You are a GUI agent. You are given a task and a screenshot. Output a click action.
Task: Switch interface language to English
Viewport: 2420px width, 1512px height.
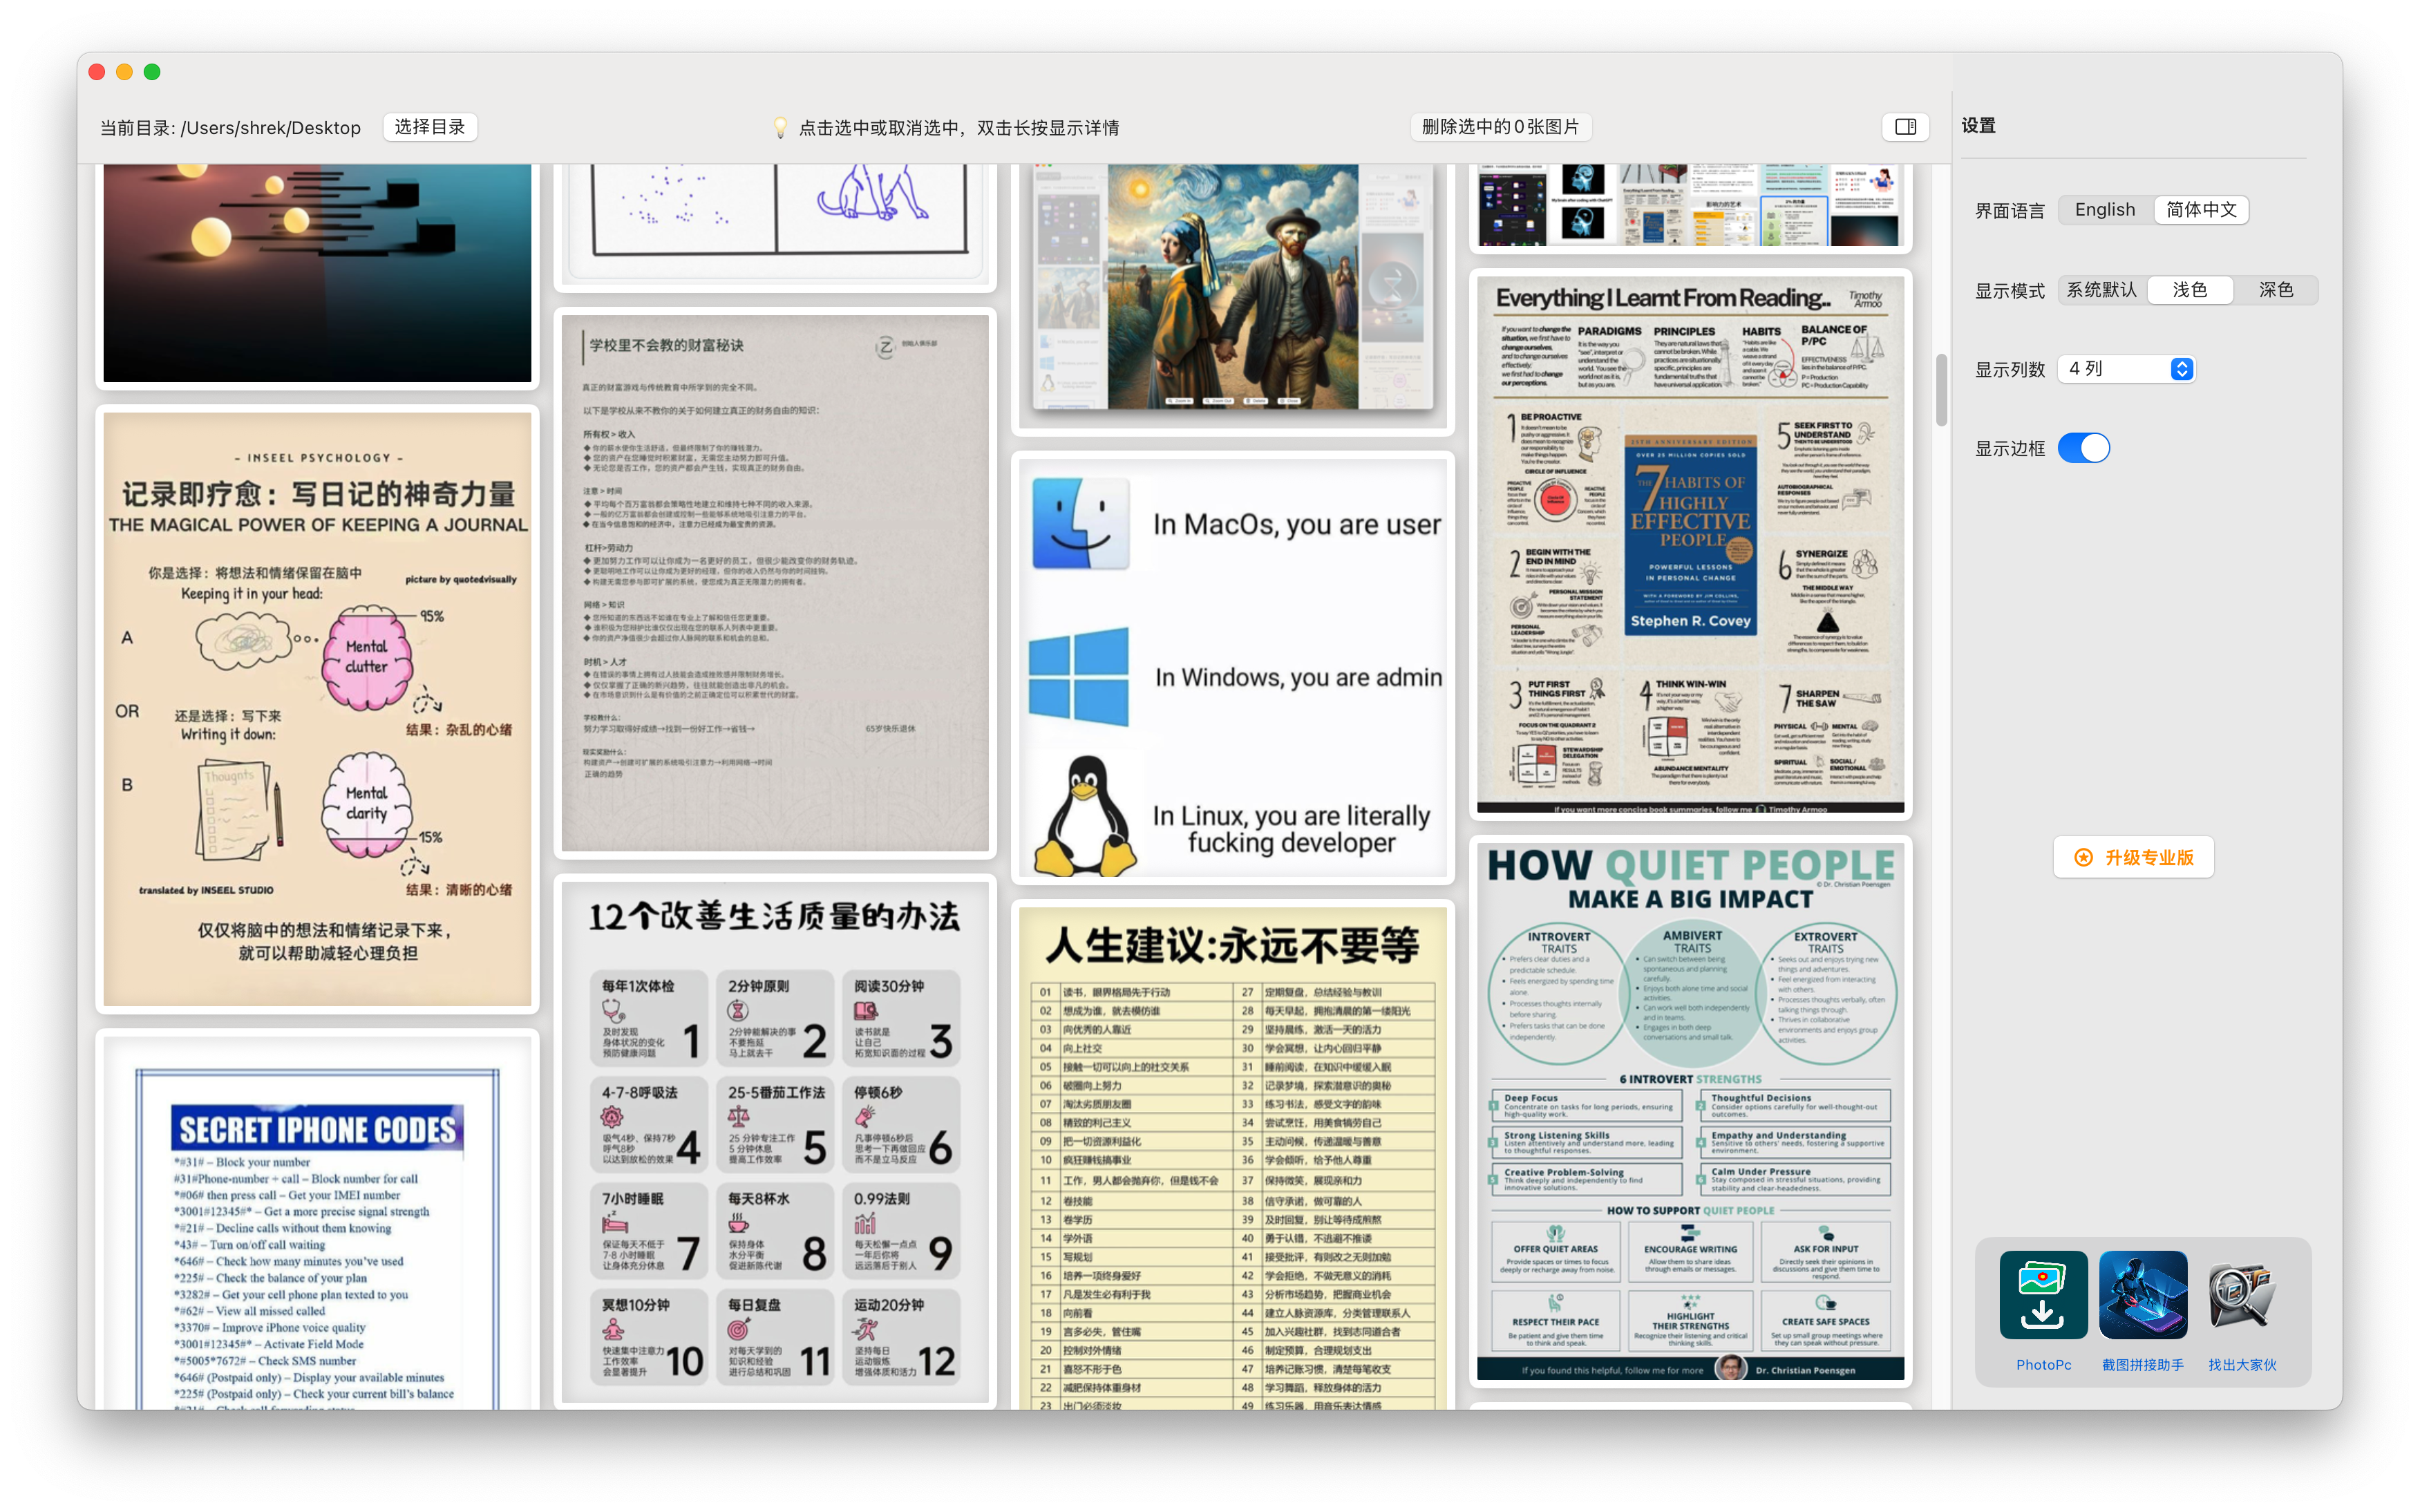[x=2104, y=210]
